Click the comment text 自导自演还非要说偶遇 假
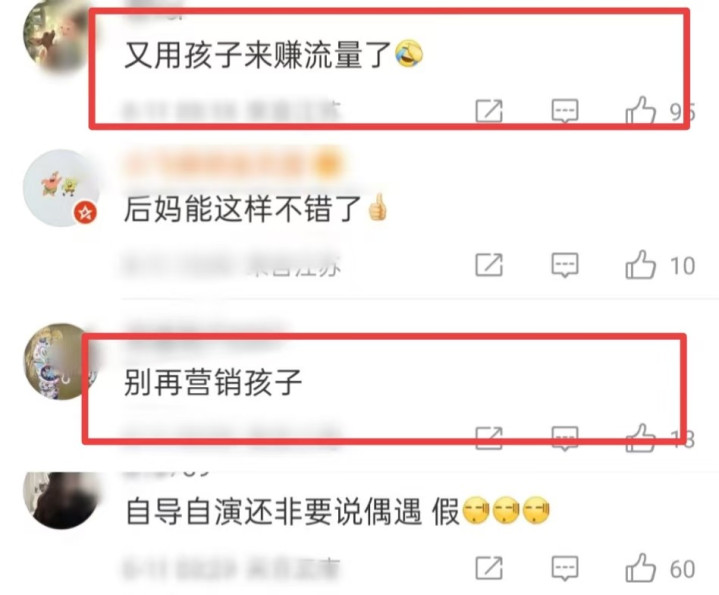The height and width of the screenshot is (595, 719). click(x=292, y=511)
